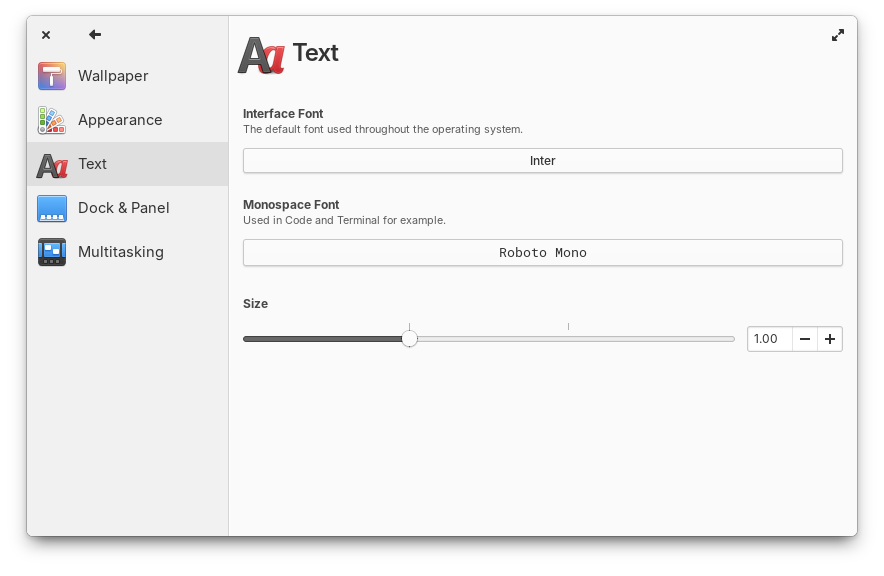884x576 pixels.
Task: Select the Dock & Panel icon
Action: [x=51, y=207]
